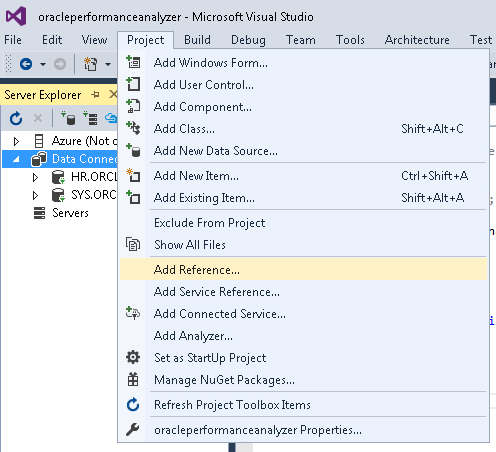Click the HR.ORCL database icon
The image size is (496, 452).
(x=58, y=177)
